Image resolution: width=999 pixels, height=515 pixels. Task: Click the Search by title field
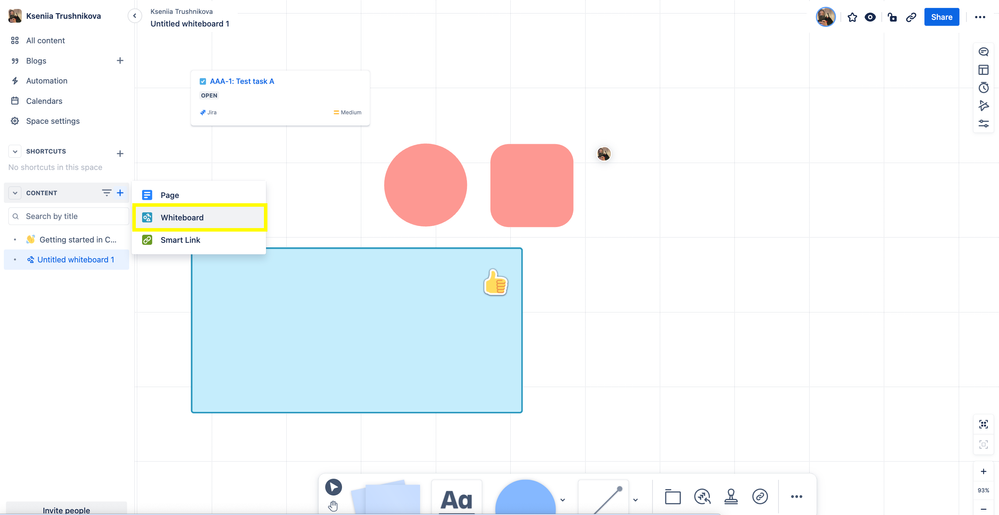[68, 216]
